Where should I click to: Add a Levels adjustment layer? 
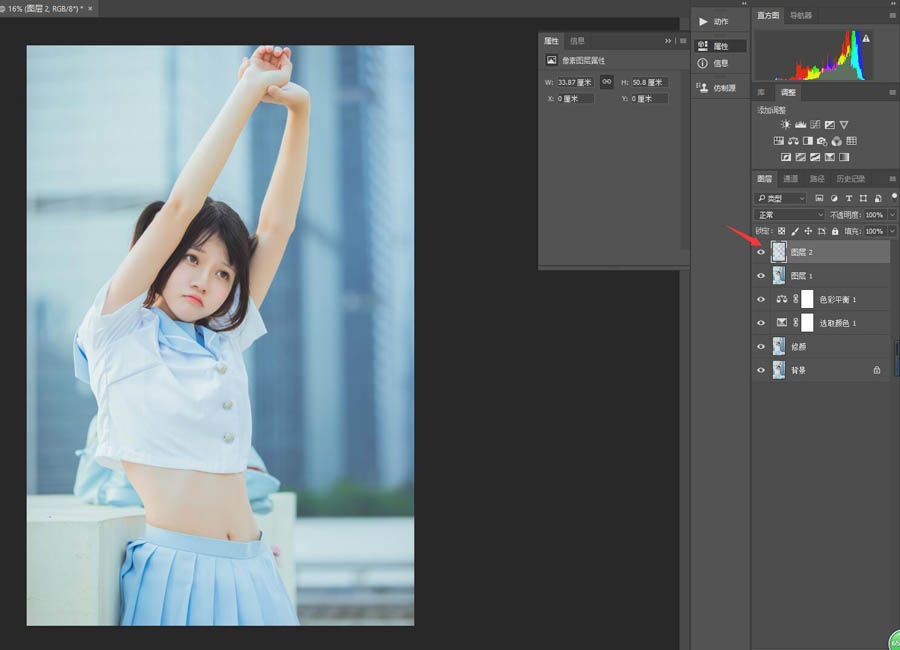[x=801, y=125]
